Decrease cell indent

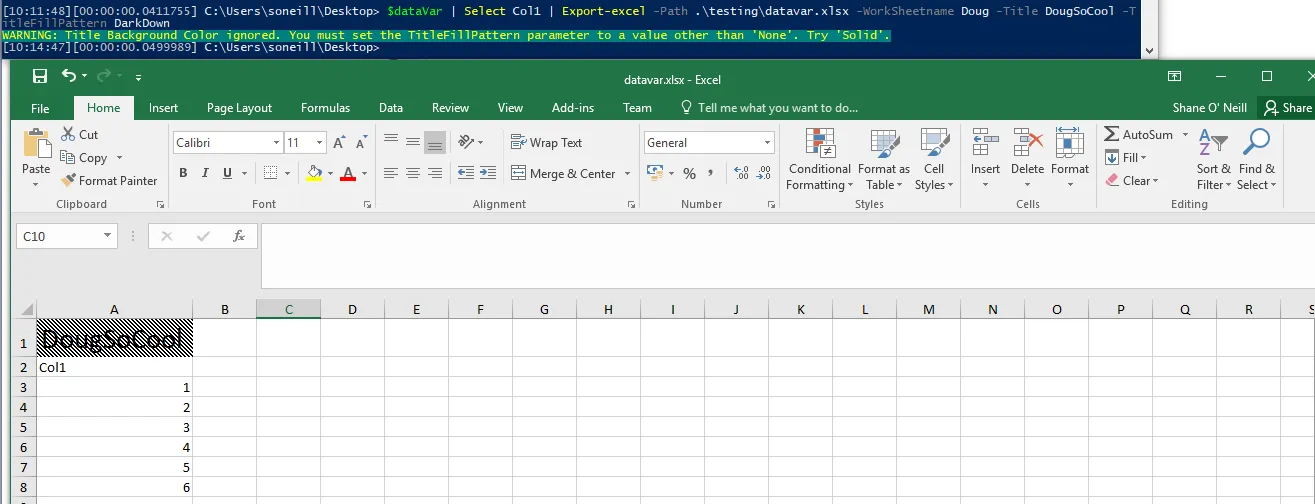pyautogui.click(x=466, y=173)
